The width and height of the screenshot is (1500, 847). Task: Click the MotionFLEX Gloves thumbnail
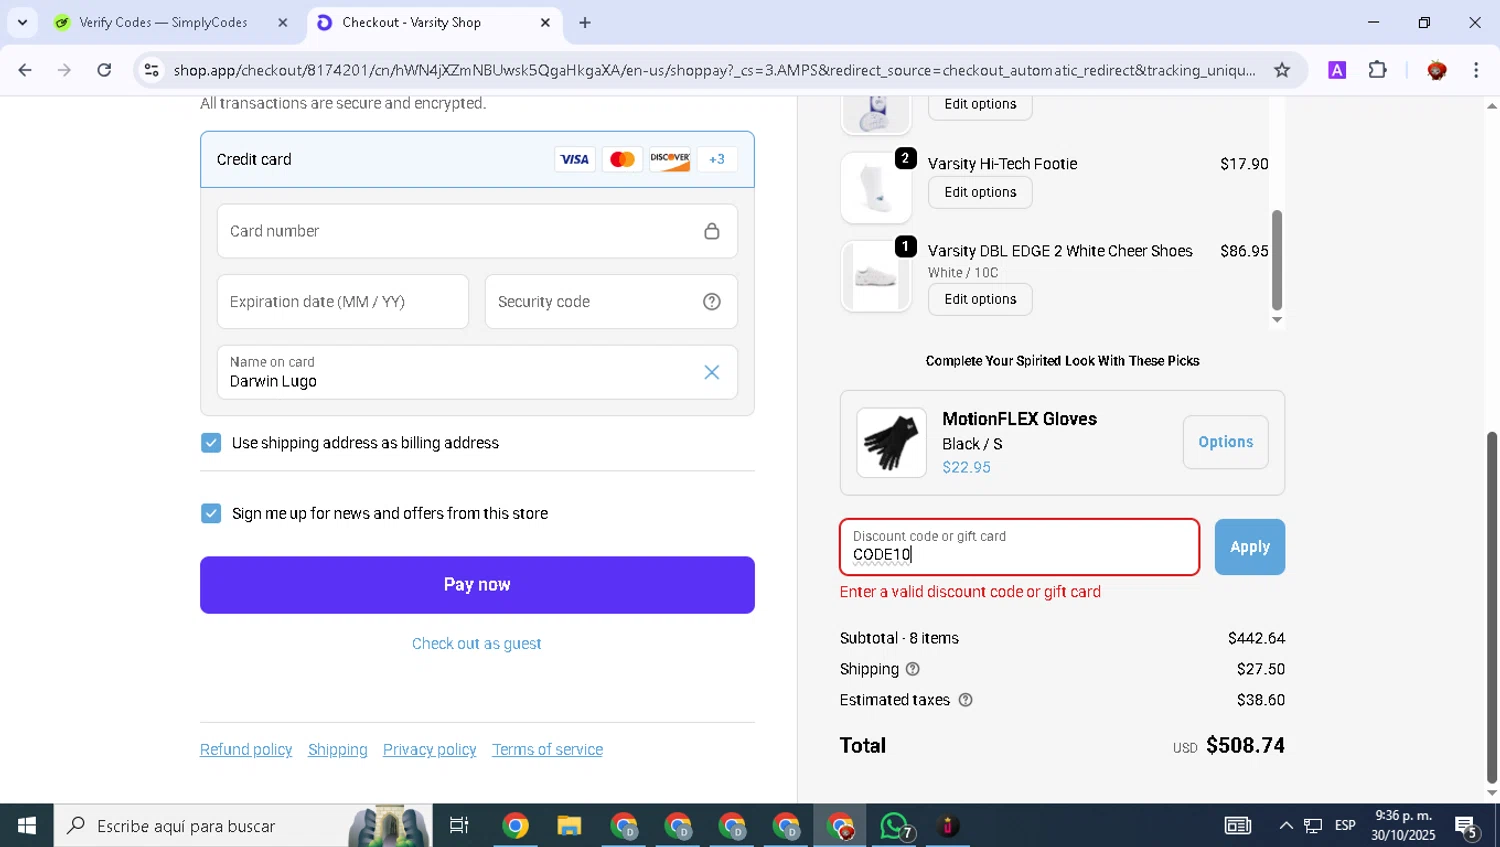[x=892, y=443]
